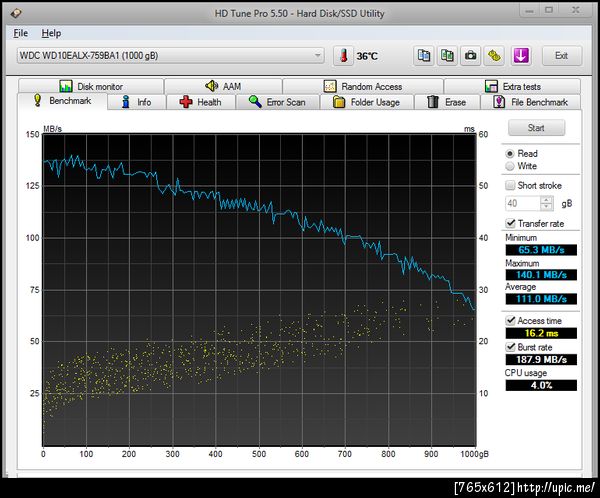Click the Minimum 65.3 MB/s value
This screenshot has width=600, height=498.
[x=541, y=250]
